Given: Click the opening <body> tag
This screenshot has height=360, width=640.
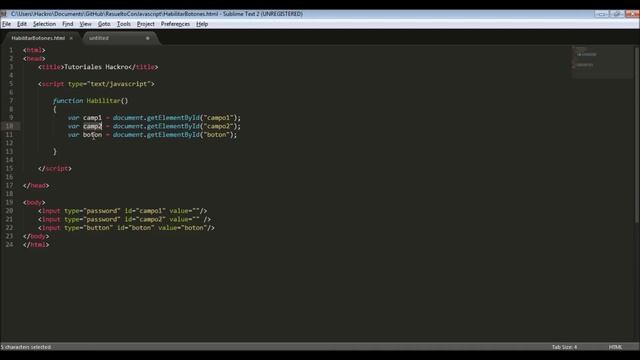Looking at the screenshot, I should pyautogui.click(x=34, y=202).
